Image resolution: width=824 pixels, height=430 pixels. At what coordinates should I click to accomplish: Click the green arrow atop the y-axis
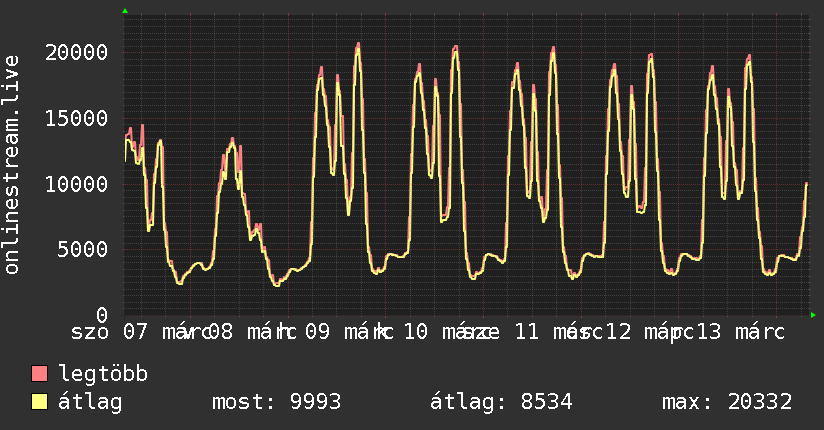[x=125, y=11]
